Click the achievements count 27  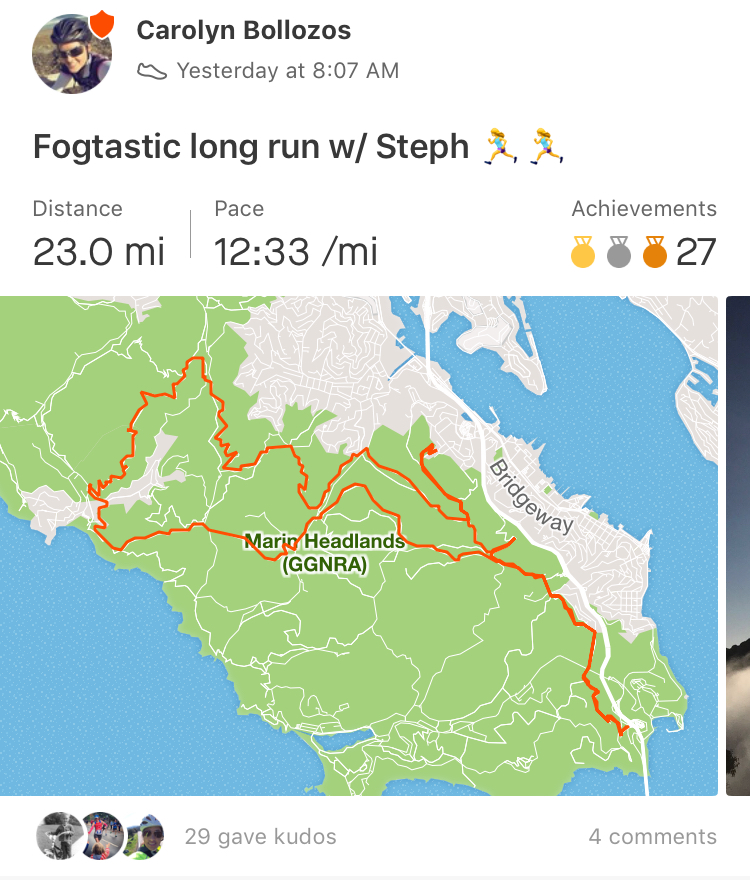[x=697, y=253]
